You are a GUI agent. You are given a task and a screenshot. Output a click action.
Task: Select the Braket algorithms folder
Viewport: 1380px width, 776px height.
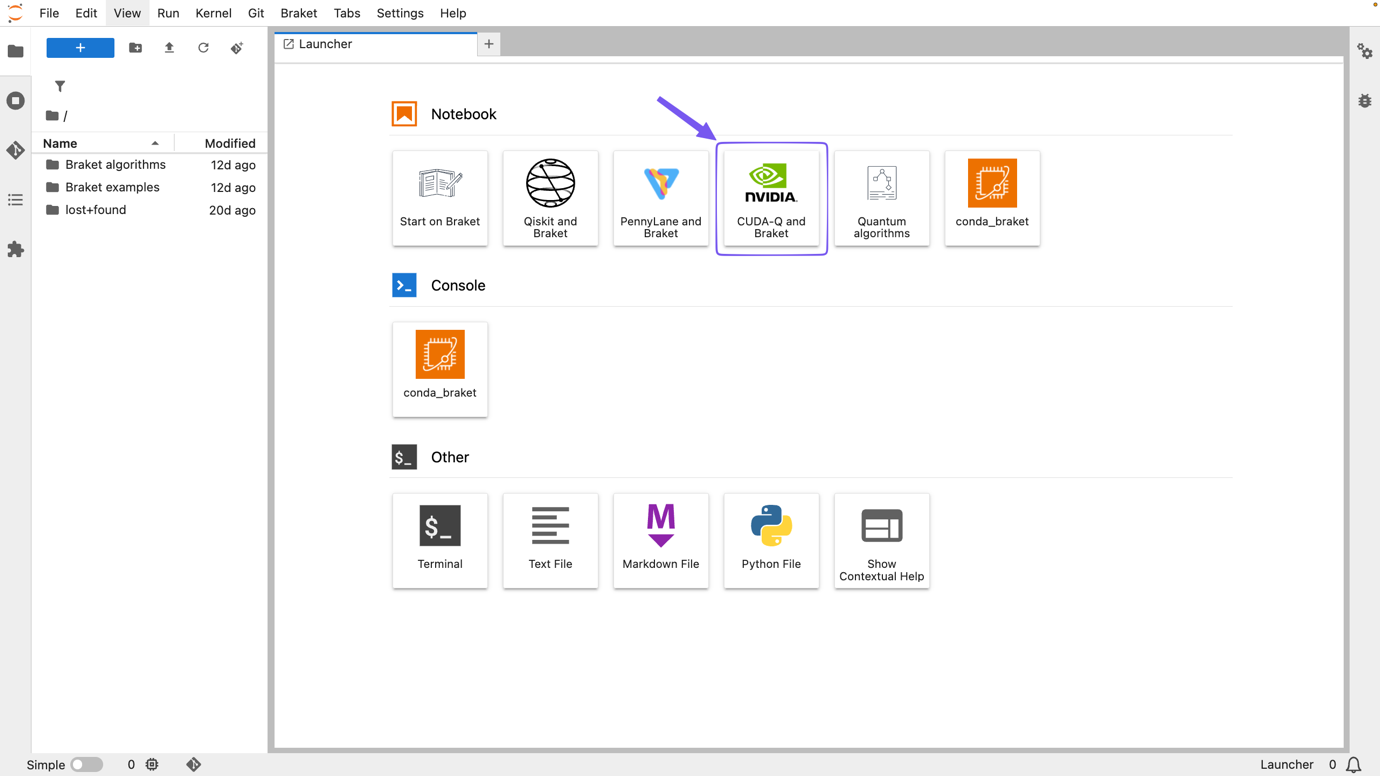(150, 165)
